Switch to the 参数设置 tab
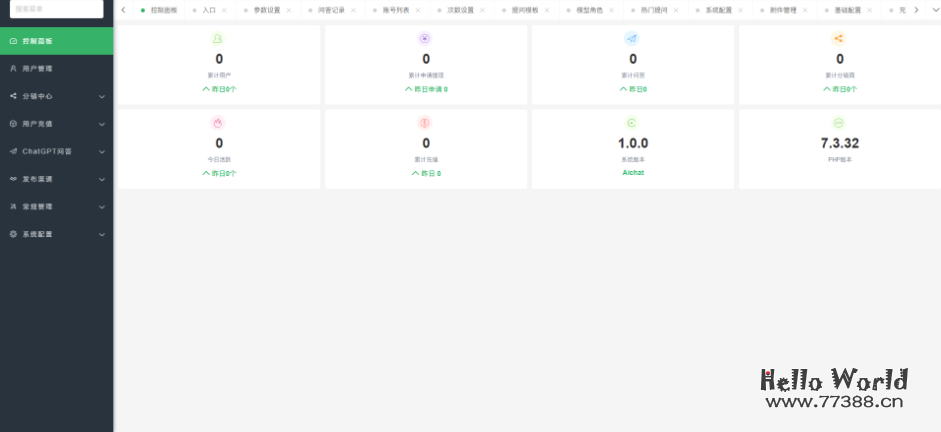 266,10
